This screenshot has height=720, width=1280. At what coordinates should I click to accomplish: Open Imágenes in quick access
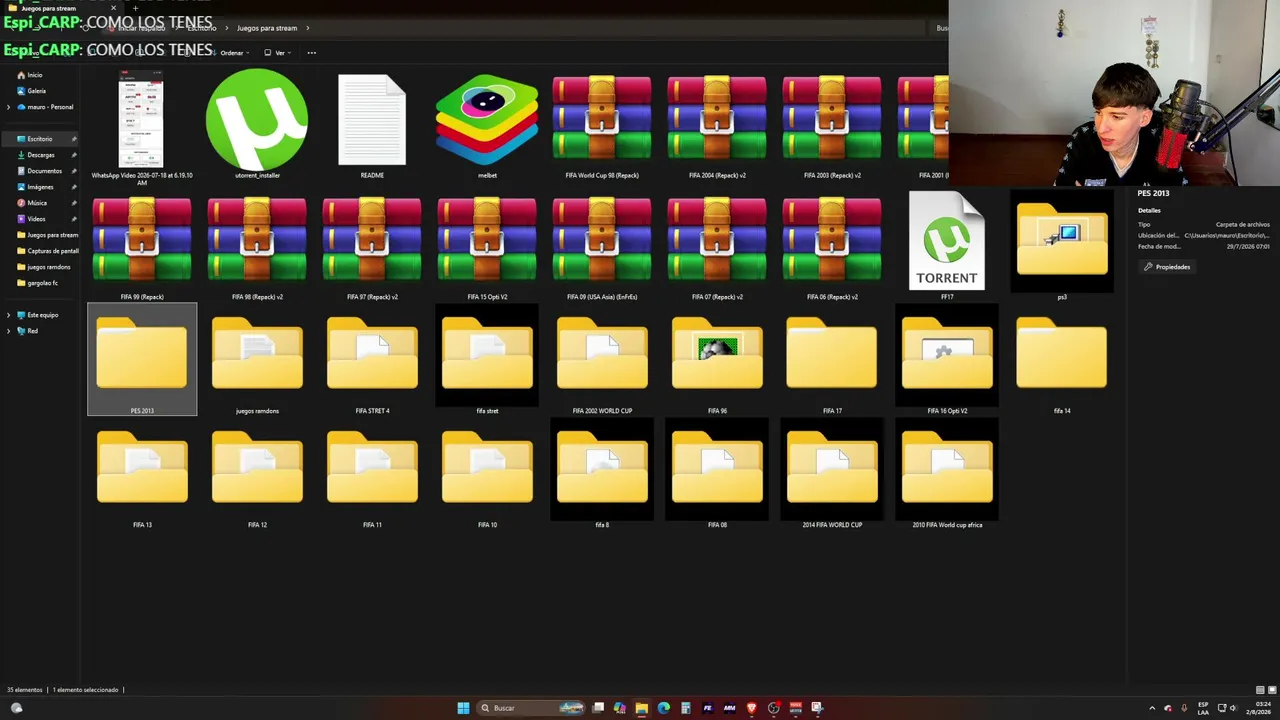[40, 187]
